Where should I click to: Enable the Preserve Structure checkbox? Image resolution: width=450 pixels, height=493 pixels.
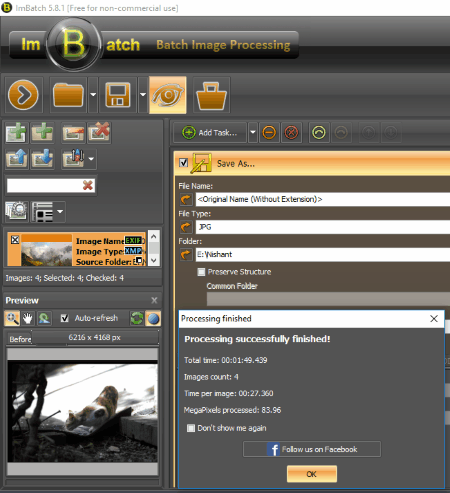[x=201, y=272]
